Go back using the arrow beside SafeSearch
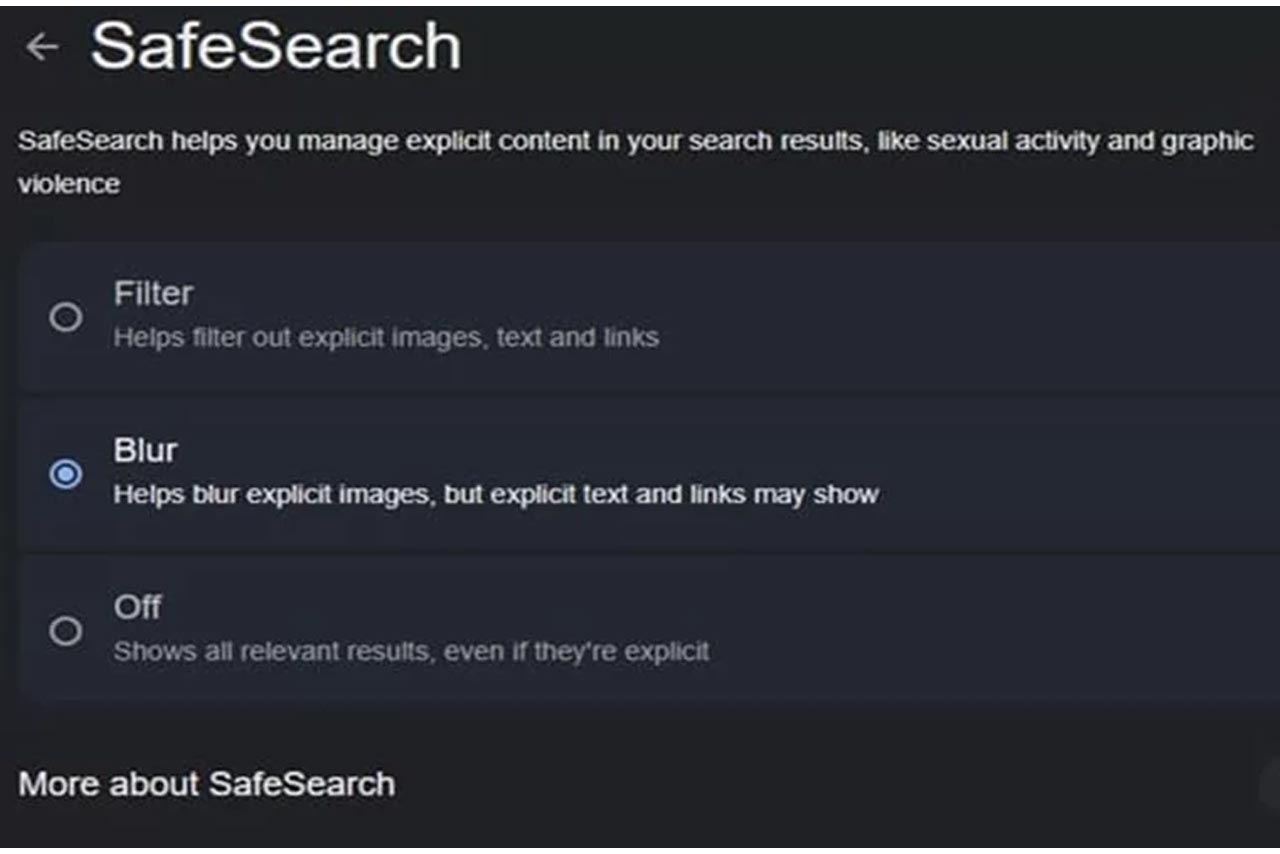 42,47
